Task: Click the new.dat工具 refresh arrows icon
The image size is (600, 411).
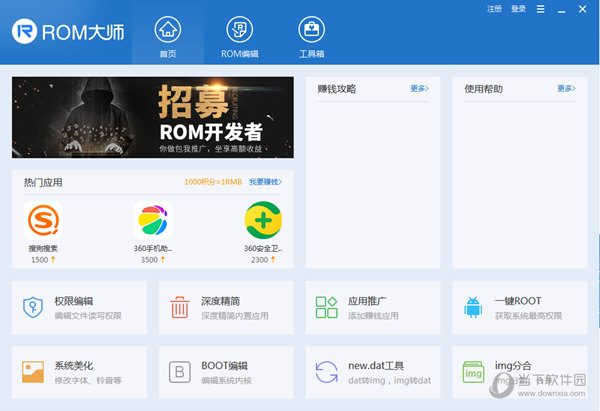Action: [326, 372]
